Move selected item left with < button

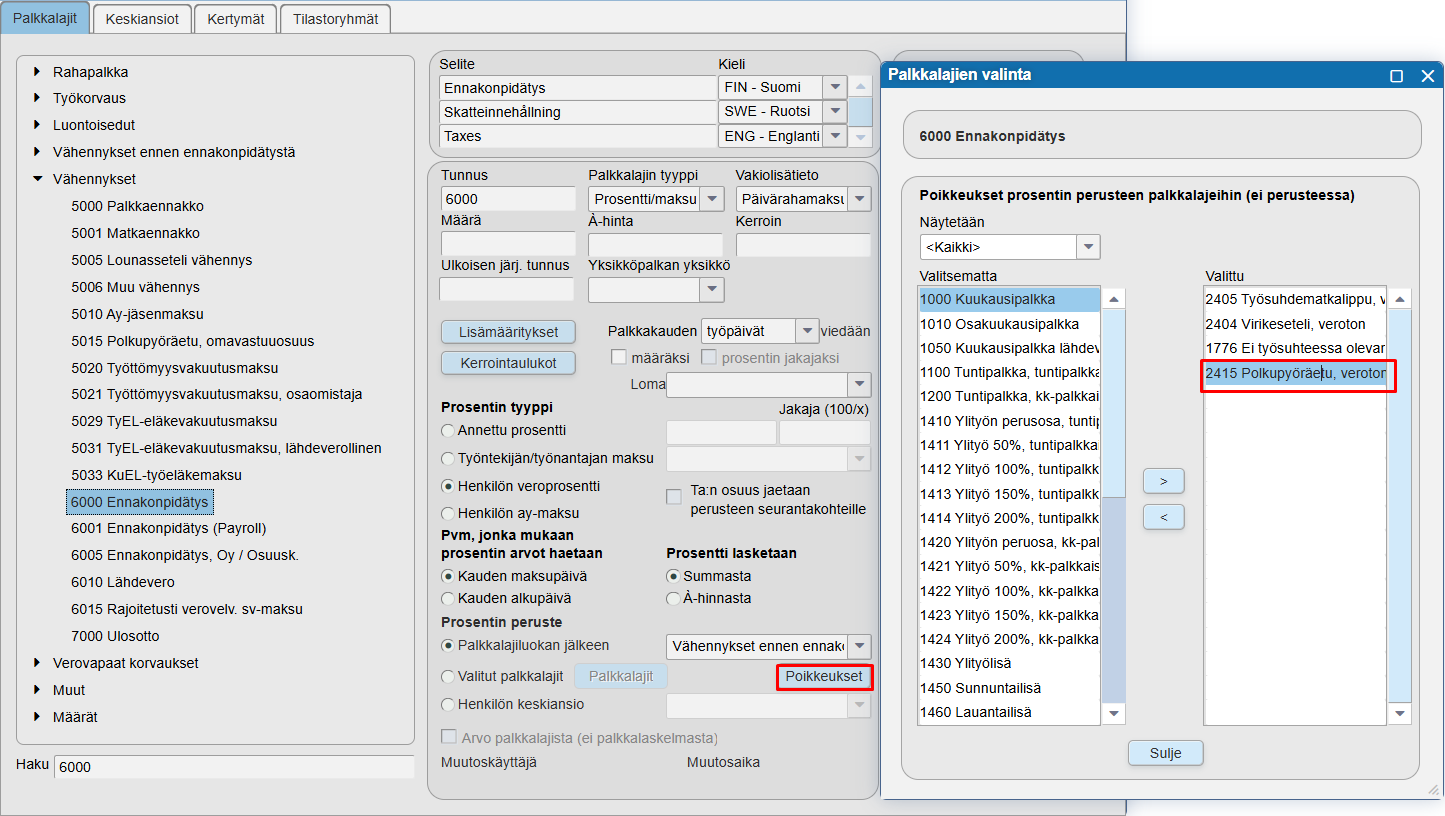(x=1164, y=517)
